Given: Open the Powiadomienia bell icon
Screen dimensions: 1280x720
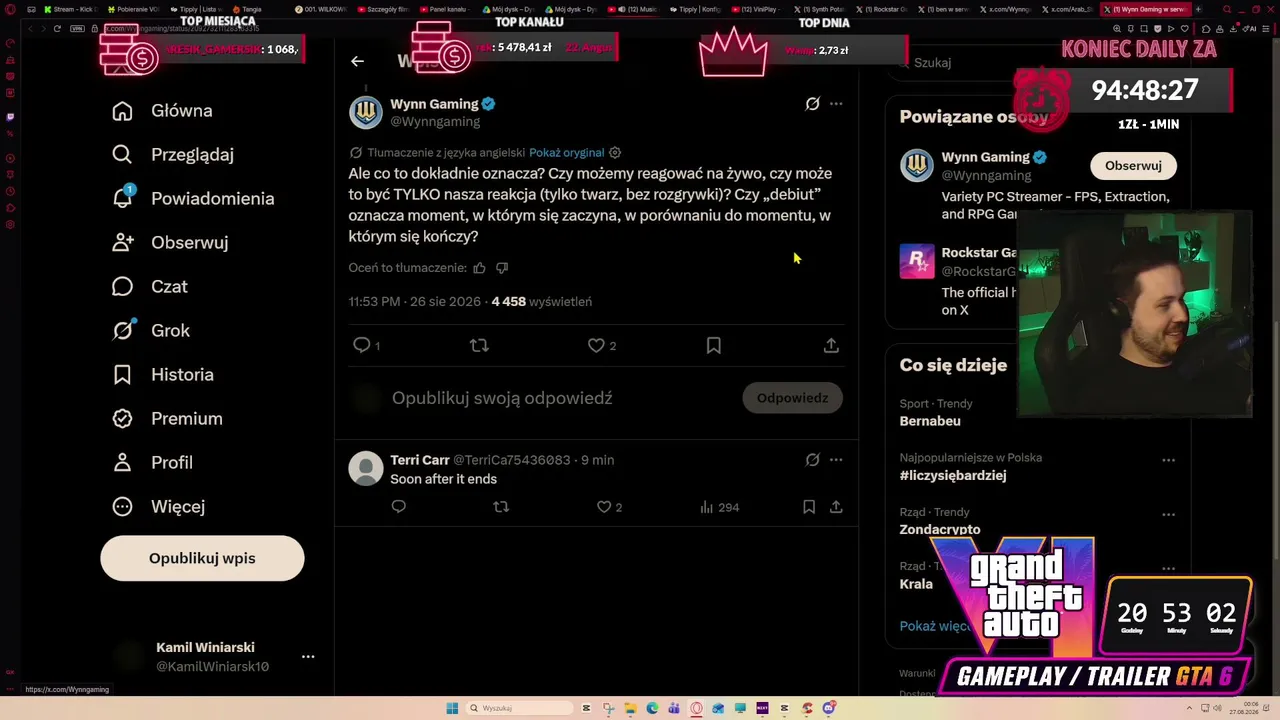Looking at the screenshot, I should pos(122,198).
